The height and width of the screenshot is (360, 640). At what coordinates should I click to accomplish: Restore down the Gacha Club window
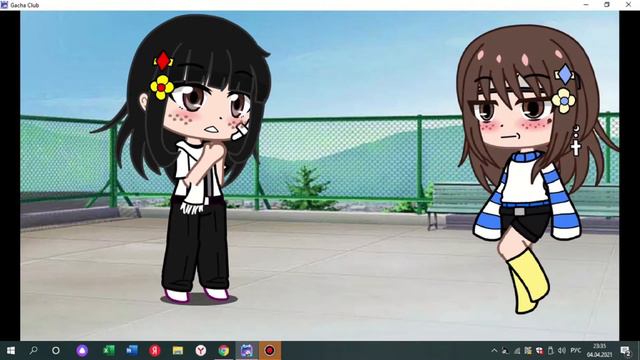pos(607,5)
